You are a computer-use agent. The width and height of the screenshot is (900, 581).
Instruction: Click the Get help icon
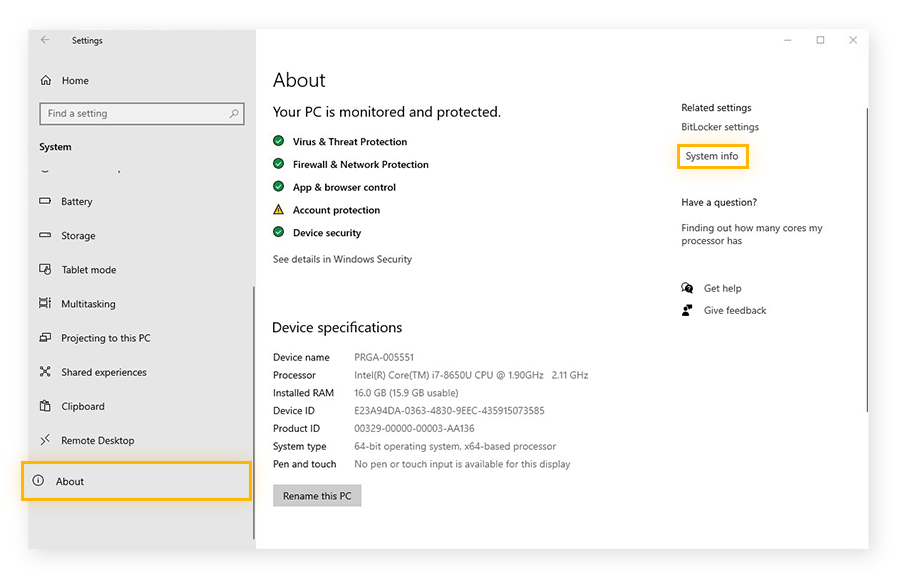[687, 287]
